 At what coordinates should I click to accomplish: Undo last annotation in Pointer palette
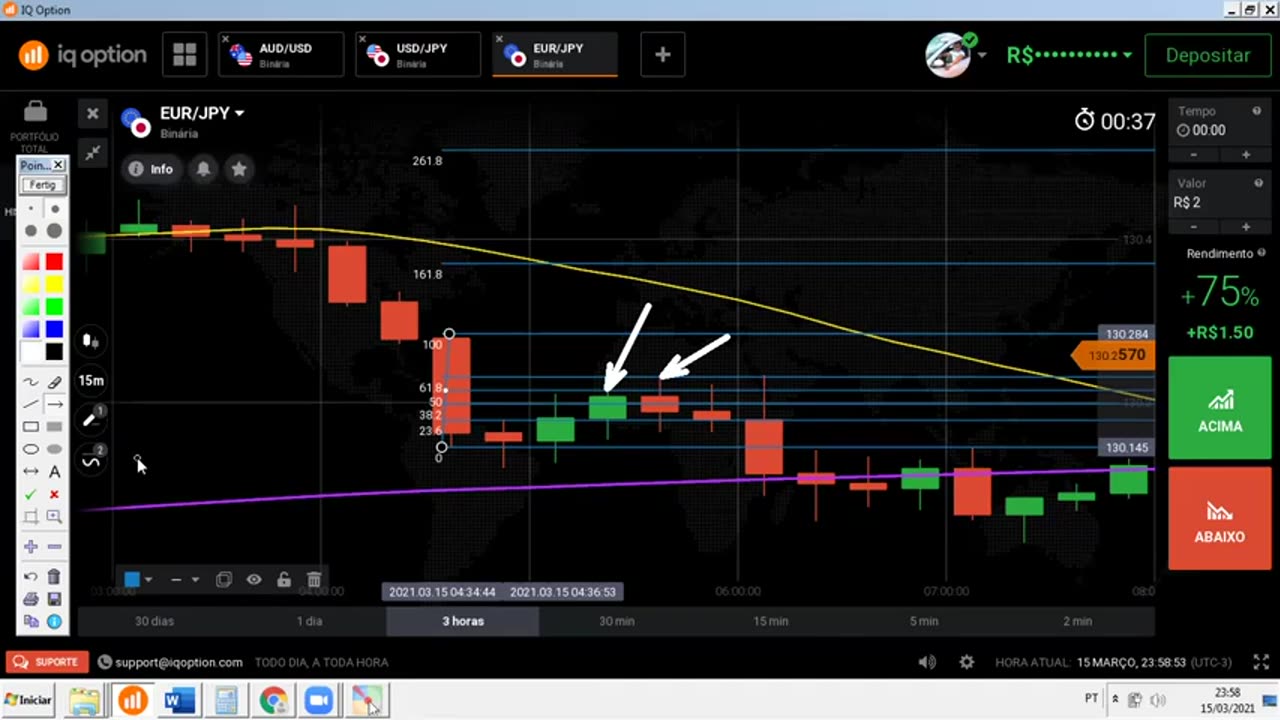pyautogui.click(x=31, y=577)
